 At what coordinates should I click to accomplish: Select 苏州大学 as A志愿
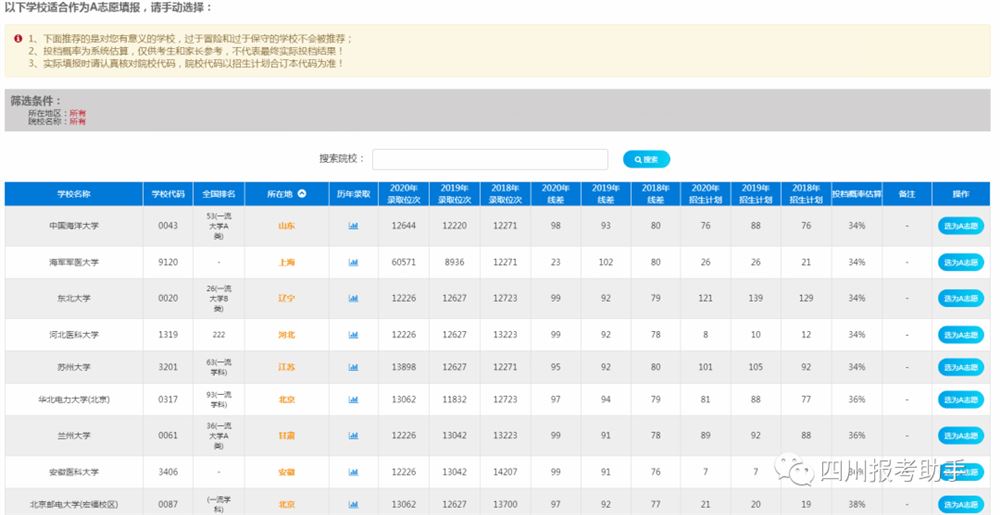[x=960, y=367]
